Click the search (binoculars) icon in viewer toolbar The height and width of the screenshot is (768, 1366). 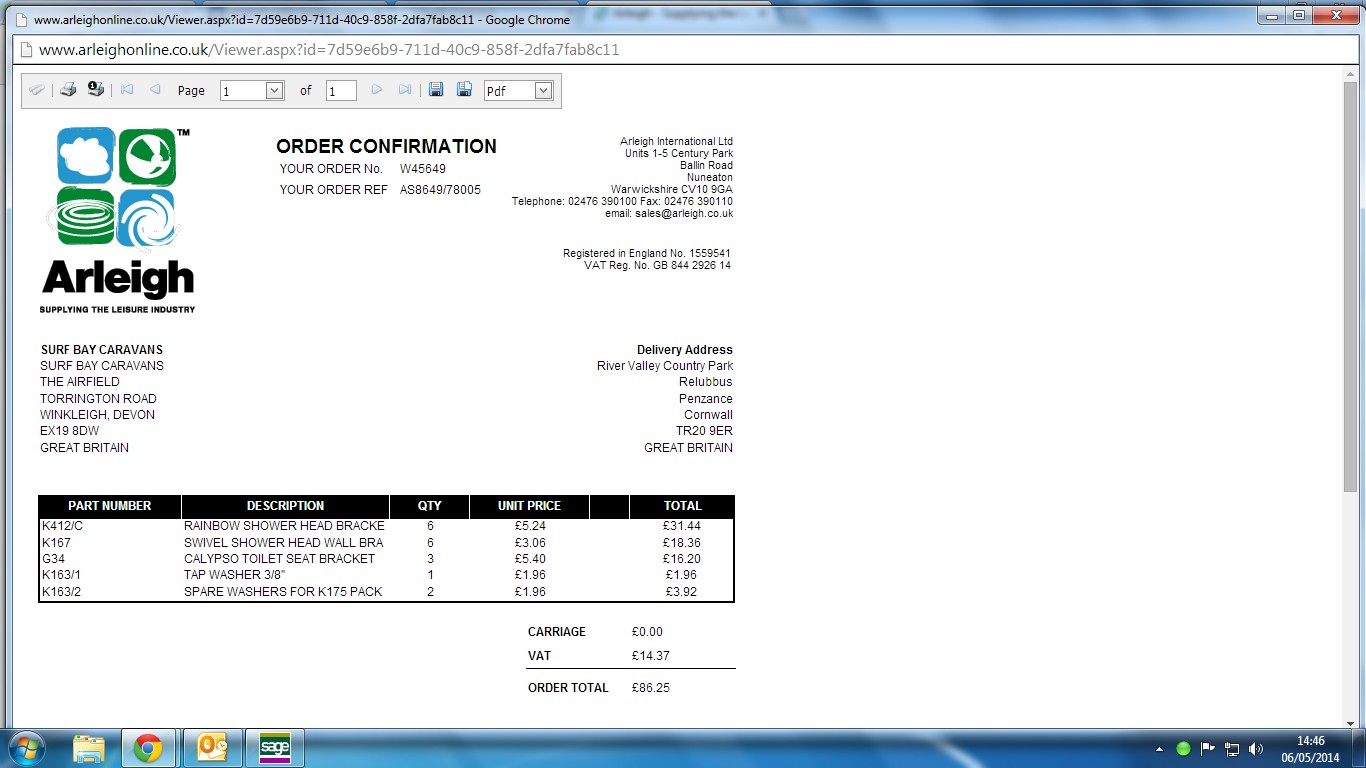coord(37,90)
